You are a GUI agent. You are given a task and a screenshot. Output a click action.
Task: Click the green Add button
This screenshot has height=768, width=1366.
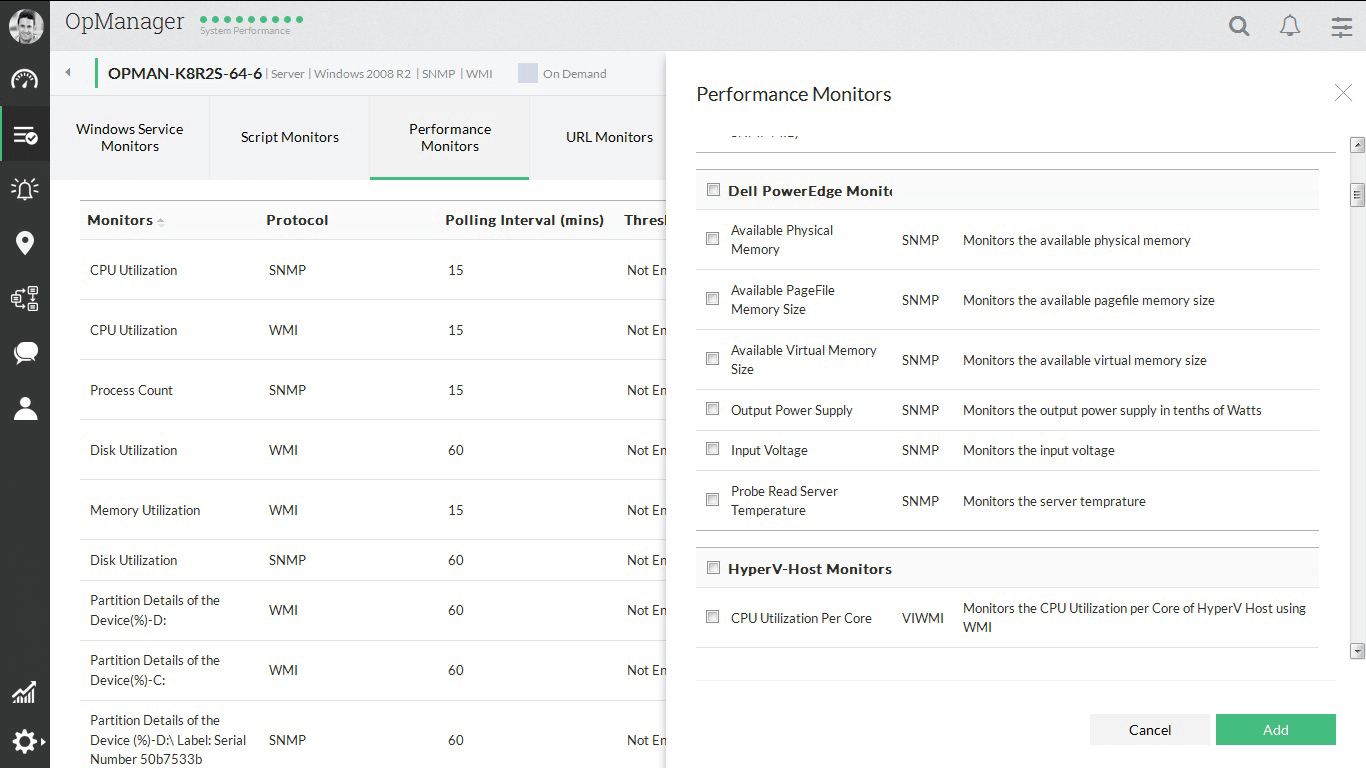click(1275, 730)
